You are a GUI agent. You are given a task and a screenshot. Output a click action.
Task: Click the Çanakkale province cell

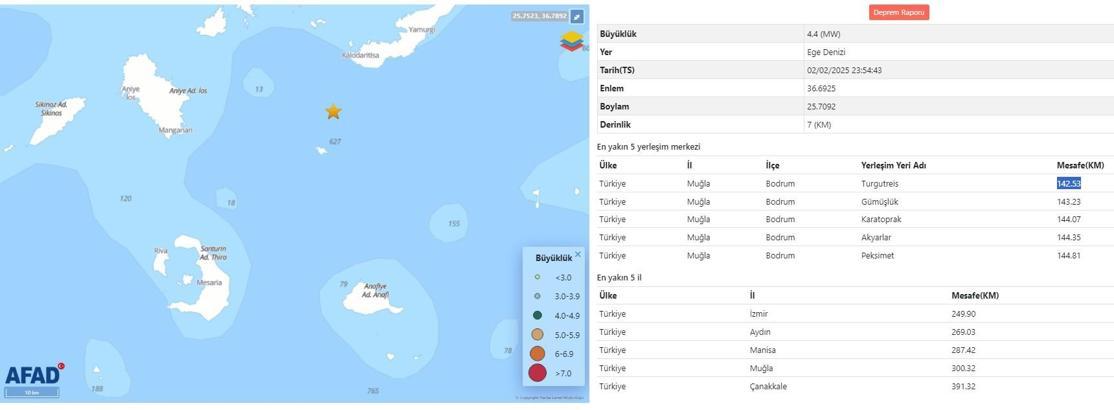tap(768, 387)
